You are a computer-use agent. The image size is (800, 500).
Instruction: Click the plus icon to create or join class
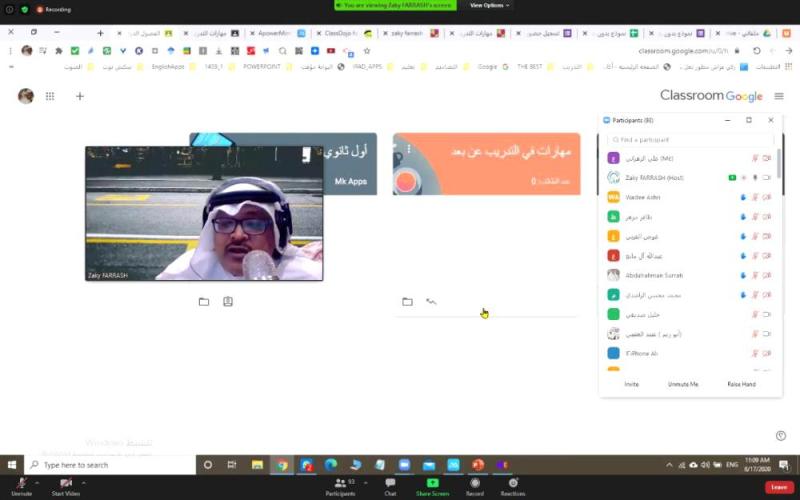coord(80,96)
